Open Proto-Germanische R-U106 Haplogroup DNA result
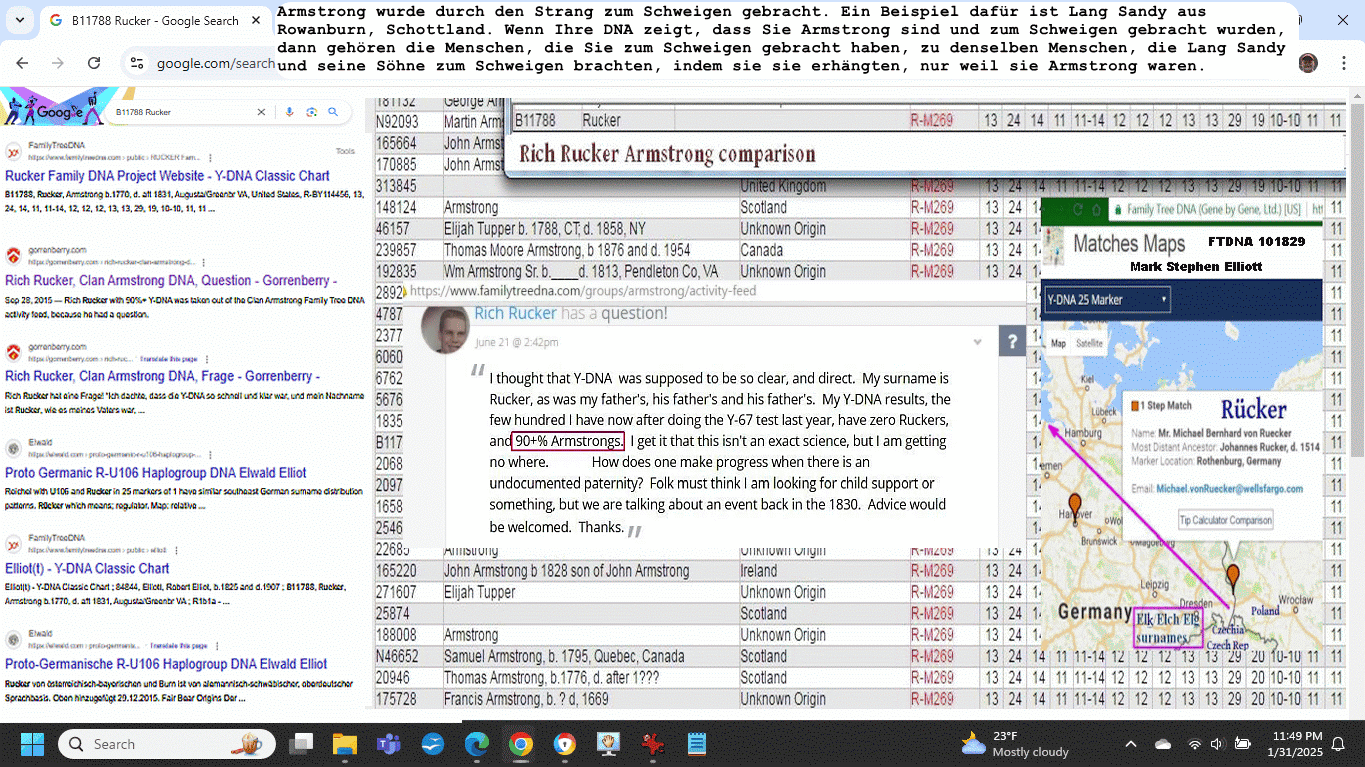The width and height of the screenshot is (1365, 767). 166,664
